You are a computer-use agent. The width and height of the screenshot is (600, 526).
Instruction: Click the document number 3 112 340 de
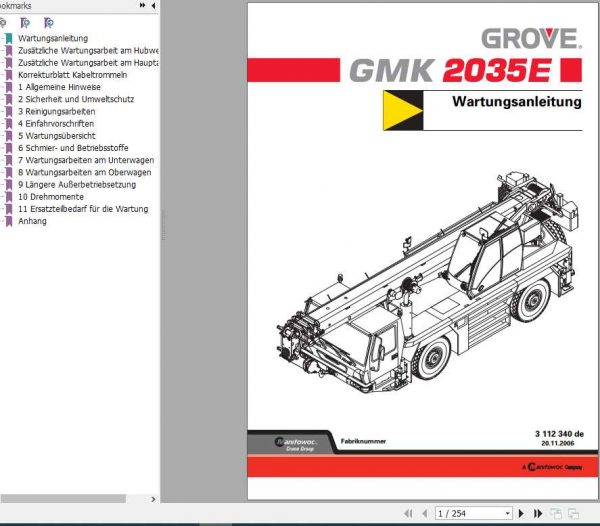[x=559, y=434]
